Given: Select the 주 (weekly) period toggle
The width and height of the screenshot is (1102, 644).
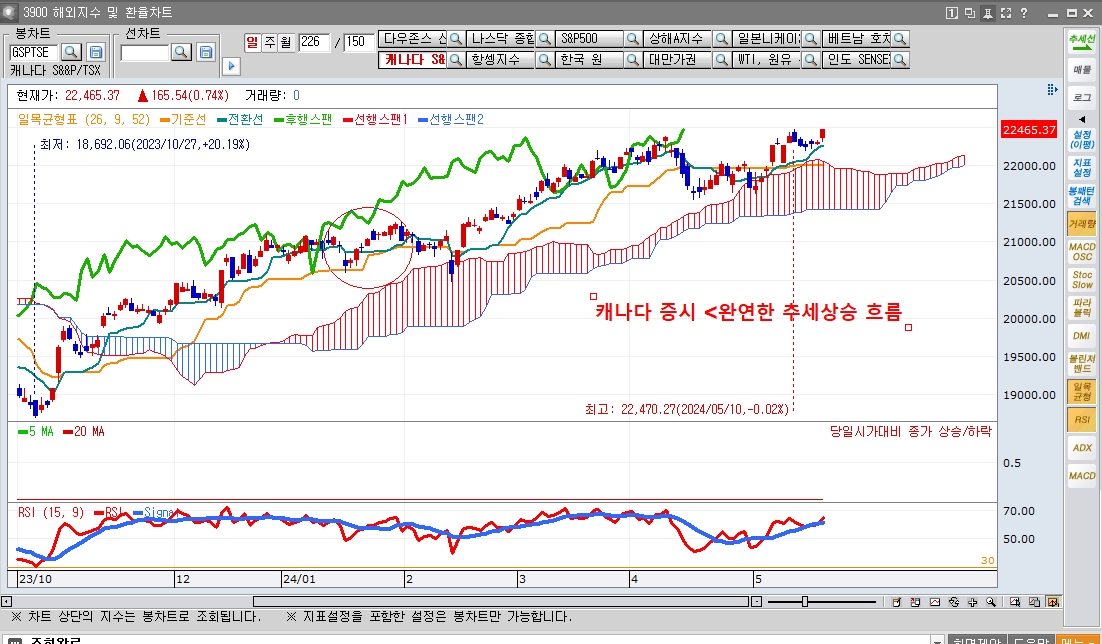Looking at the screenshot, I should 269,42.
